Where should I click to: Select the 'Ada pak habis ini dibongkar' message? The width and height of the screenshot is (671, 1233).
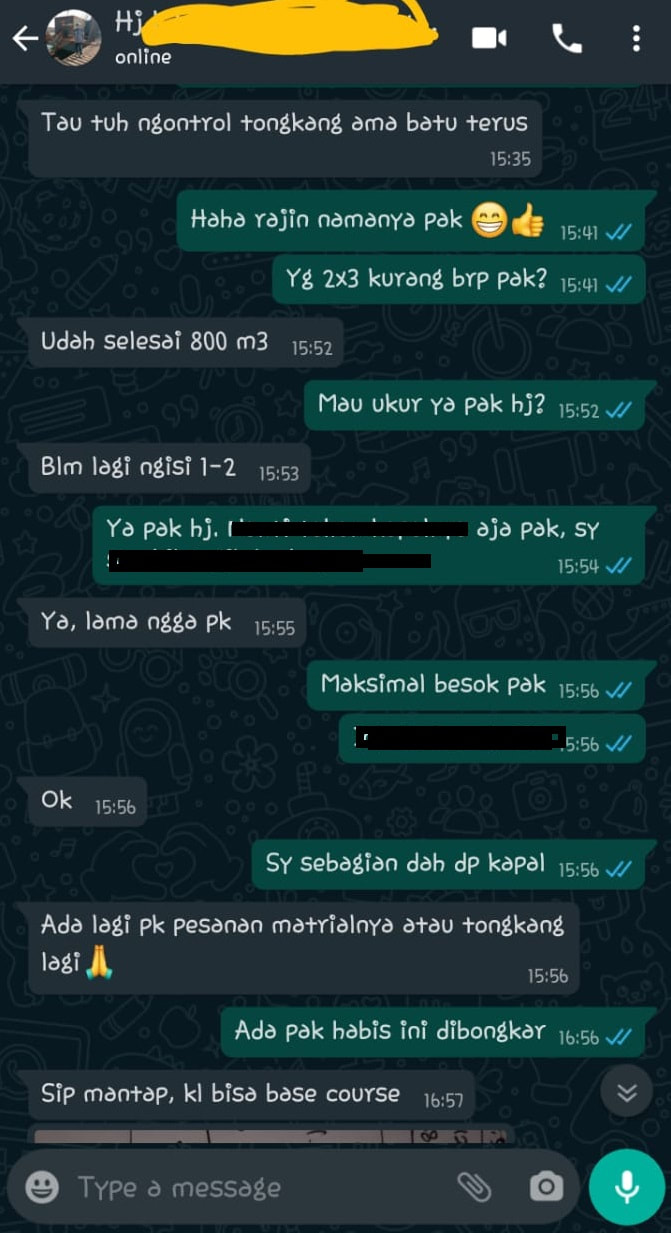pyautogui.click(x=432, y=1032)
